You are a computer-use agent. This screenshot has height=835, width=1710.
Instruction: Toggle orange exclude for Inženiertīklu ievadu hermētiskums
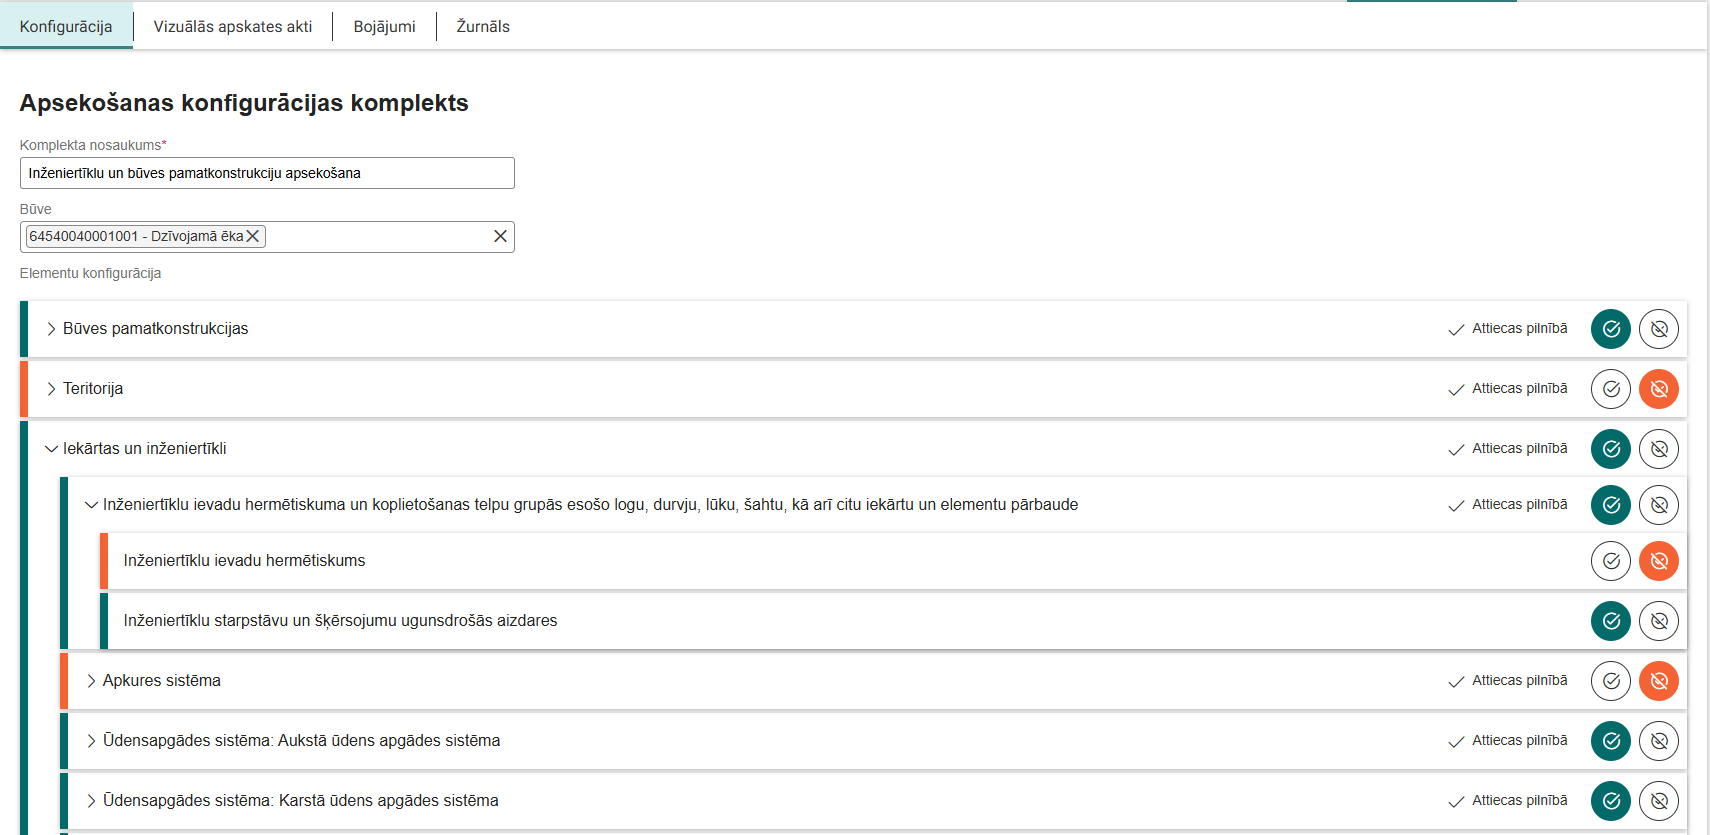1658,561
